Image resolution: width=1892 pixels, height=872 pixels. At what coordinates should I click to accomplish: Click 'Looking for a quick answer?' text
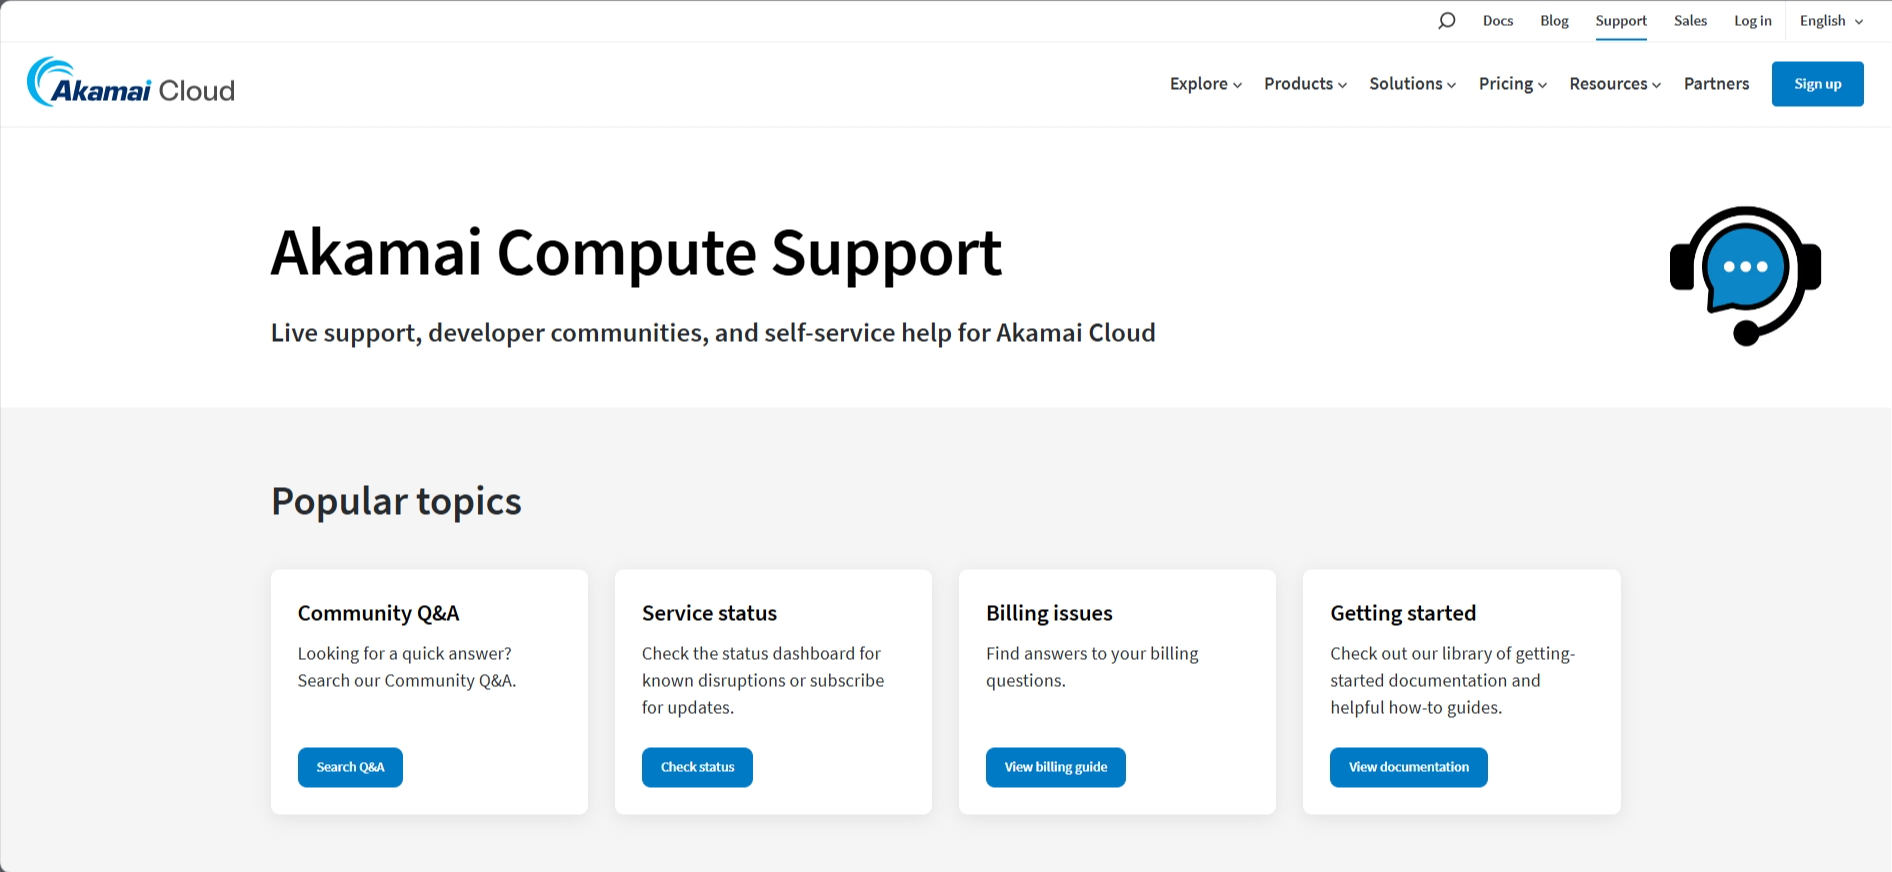[x=404, y=654]
